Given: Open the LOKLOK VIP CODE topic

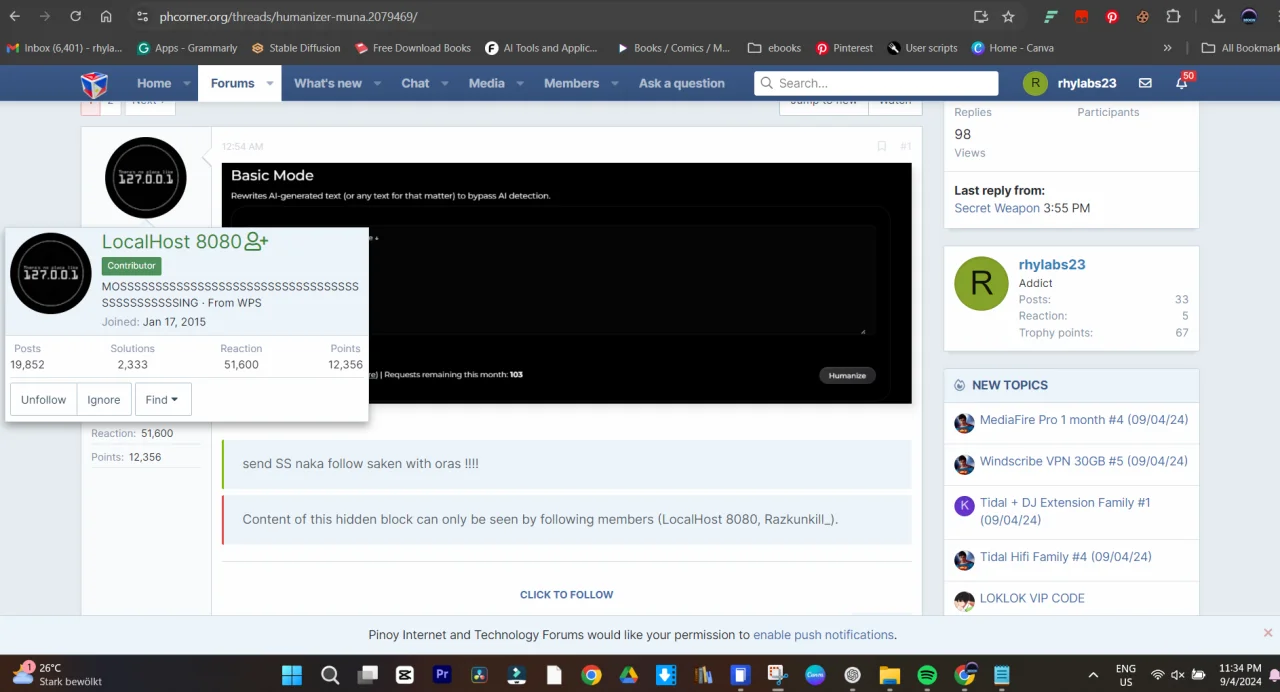Looking at the screenshot, I should coord(1032,598).
